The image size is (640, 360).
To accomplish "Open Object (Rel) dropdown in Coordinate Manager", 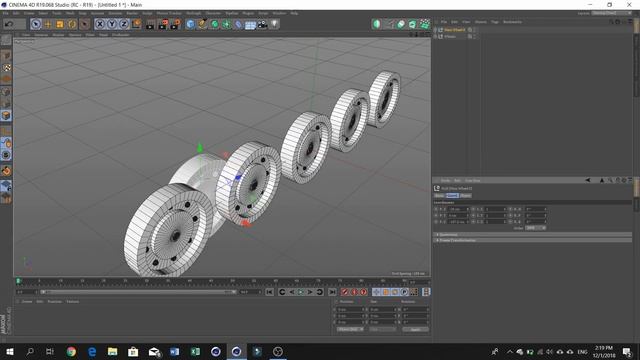I will point(351,329).
